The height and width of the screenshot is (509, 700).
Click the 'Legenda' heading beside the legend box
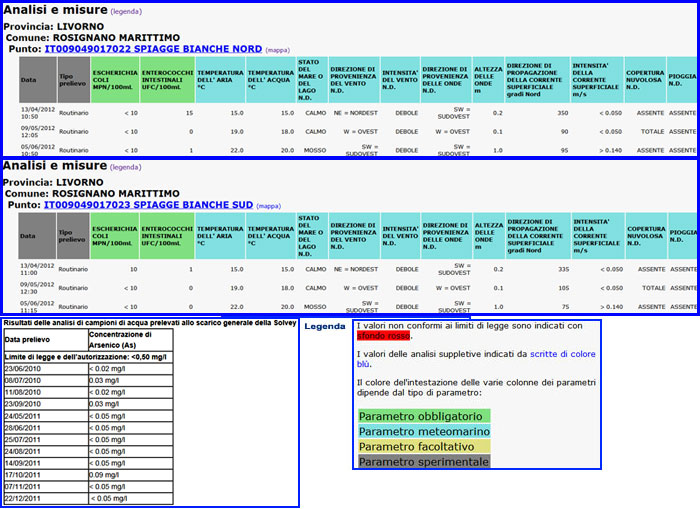325,326
